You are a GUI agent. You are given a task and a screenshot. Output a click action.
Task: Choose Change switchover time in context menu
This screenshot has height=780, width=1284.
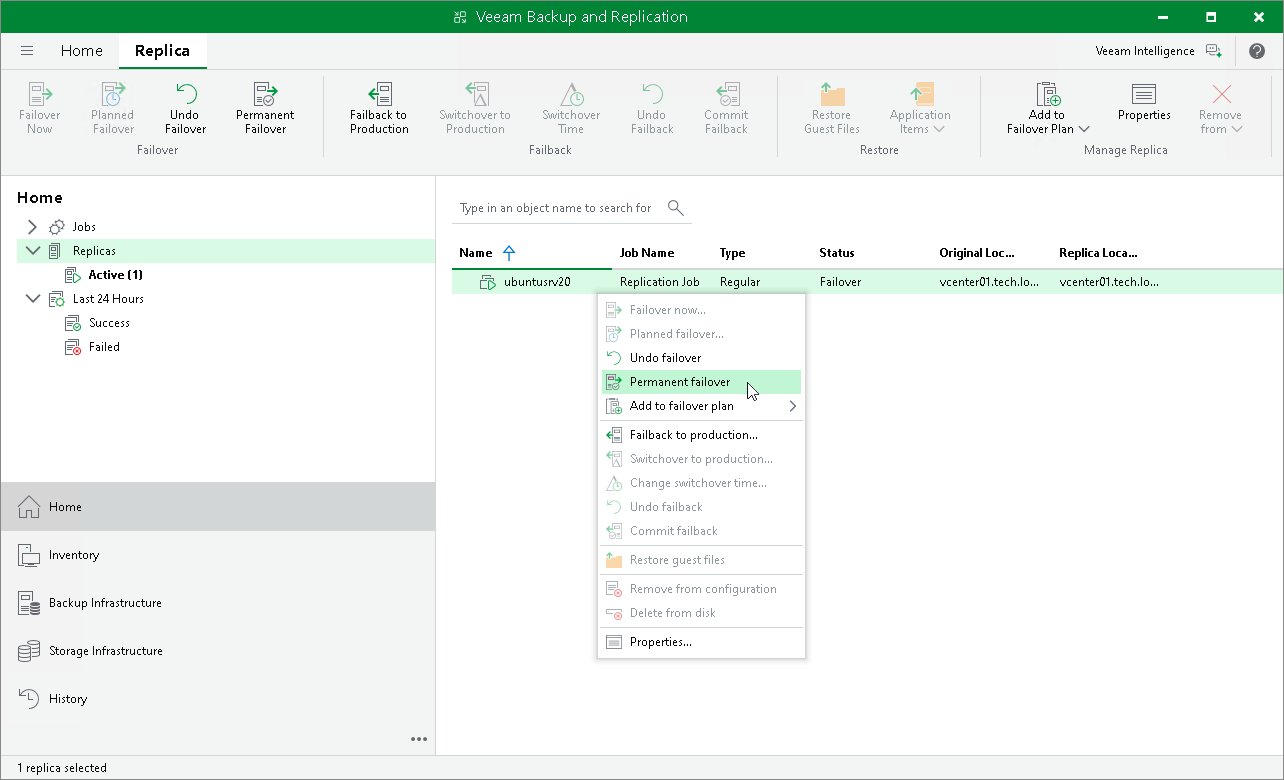pyautogui.click(x=701, y=483)
